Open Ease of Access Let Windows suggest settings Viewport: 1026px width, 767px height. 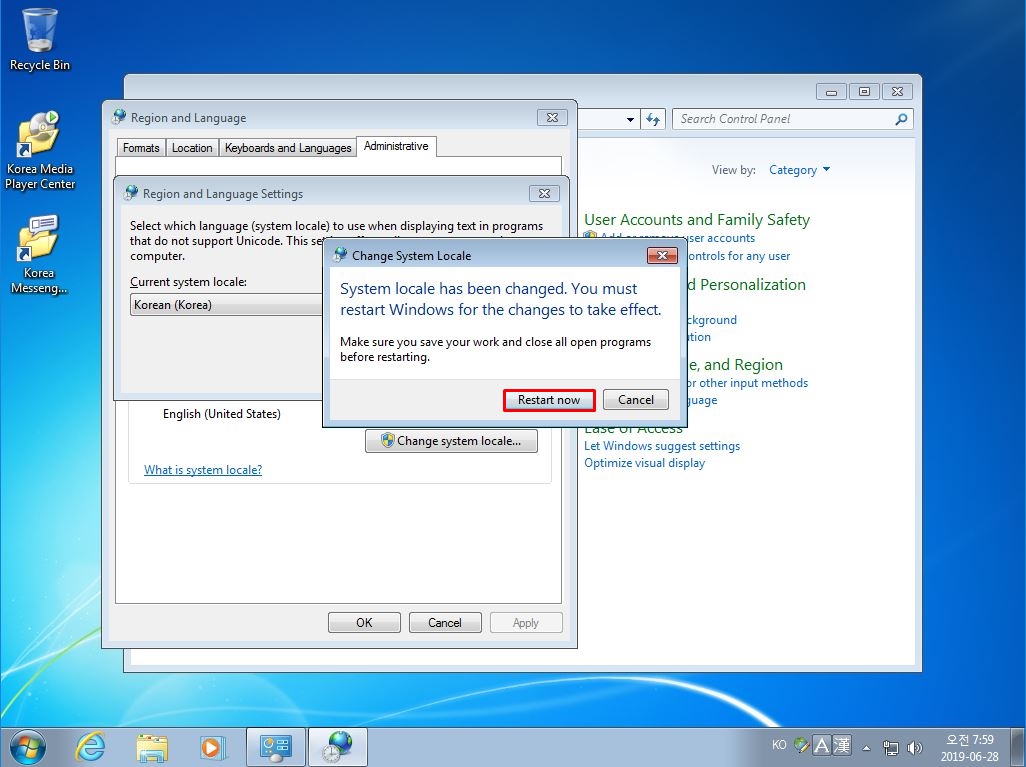(662, 446)
